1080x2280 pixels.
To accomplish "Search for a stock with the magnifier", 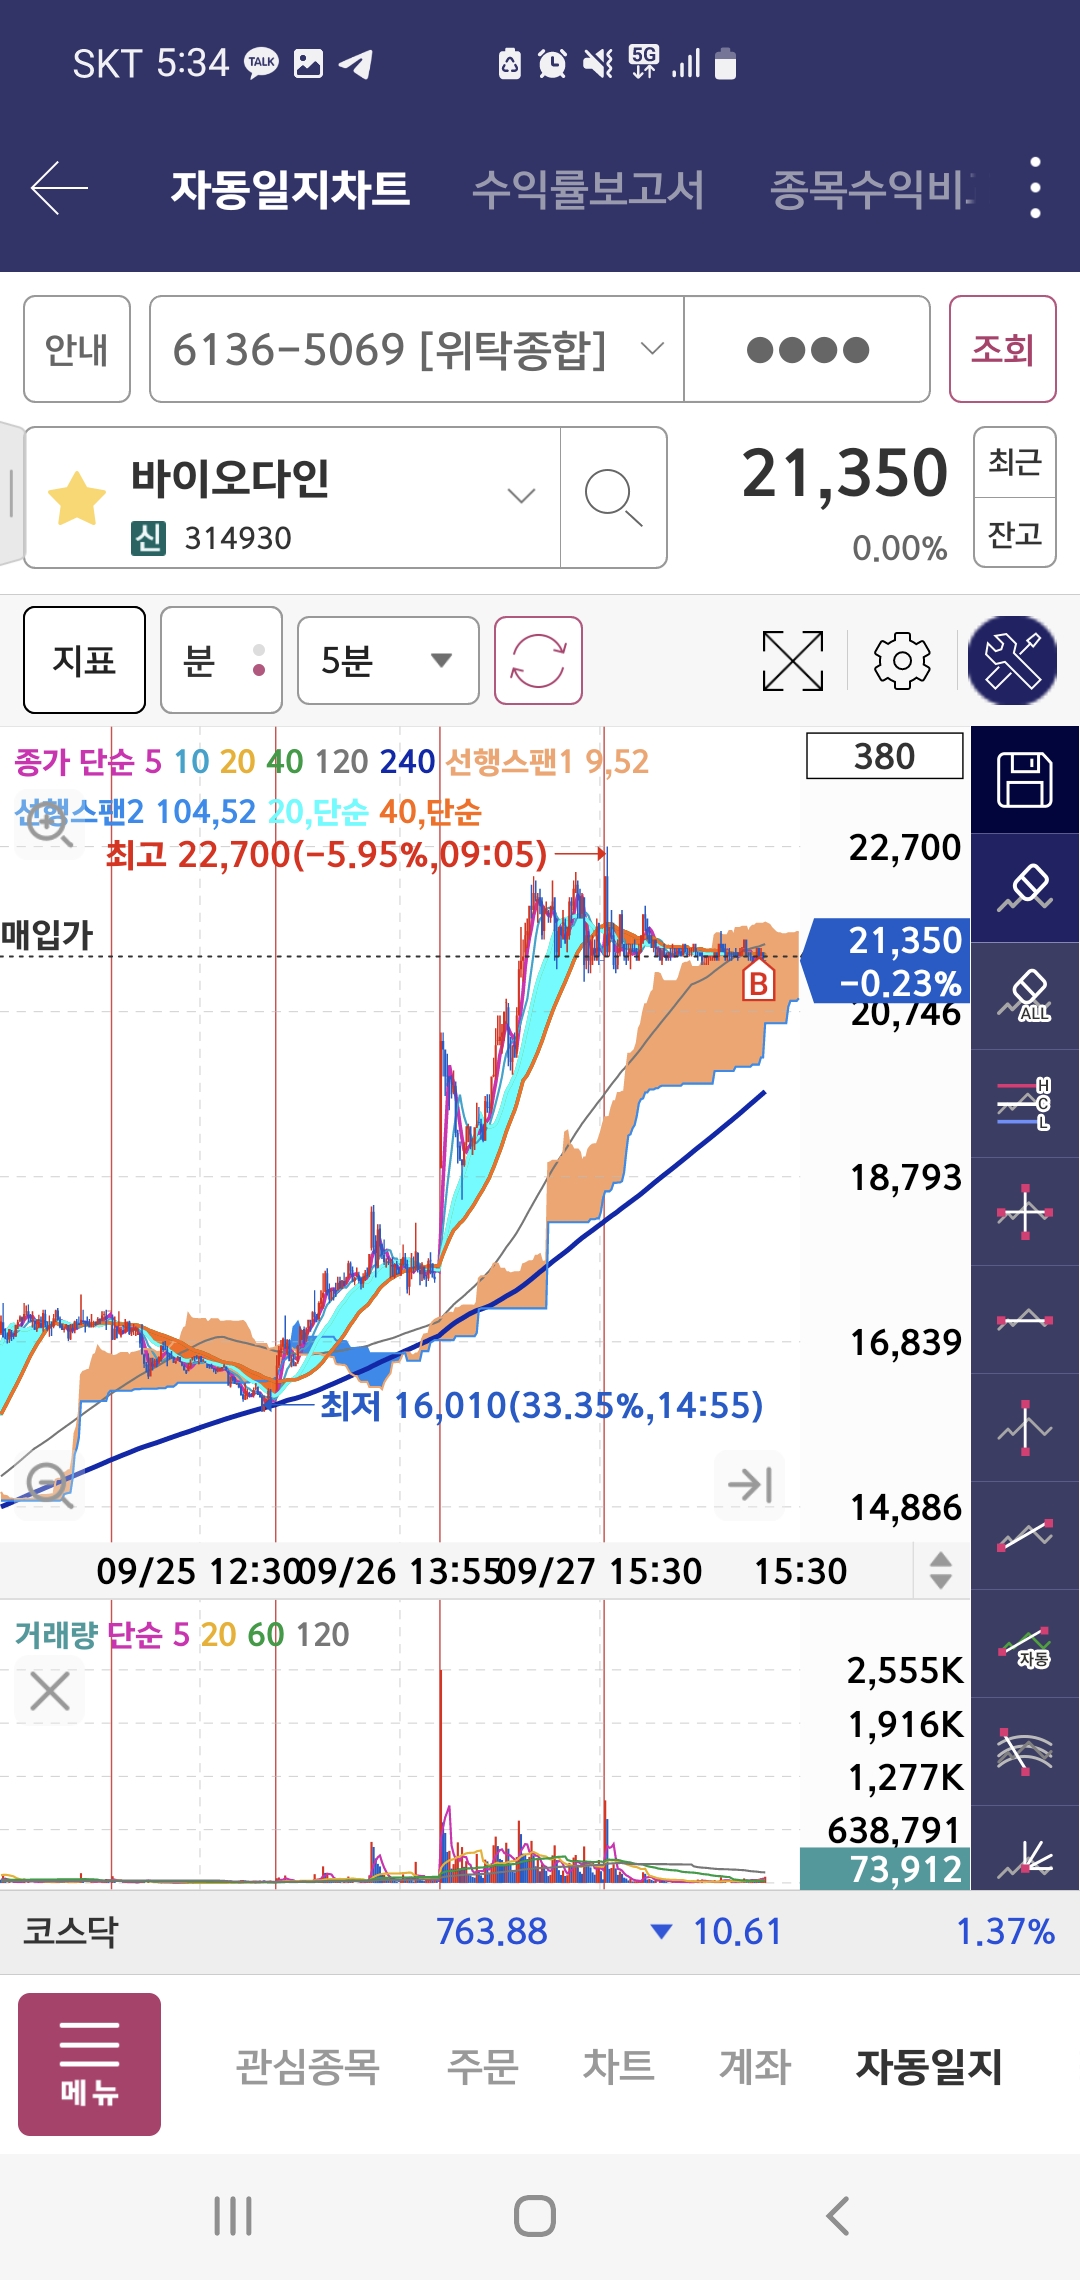I will pos(613,497).
